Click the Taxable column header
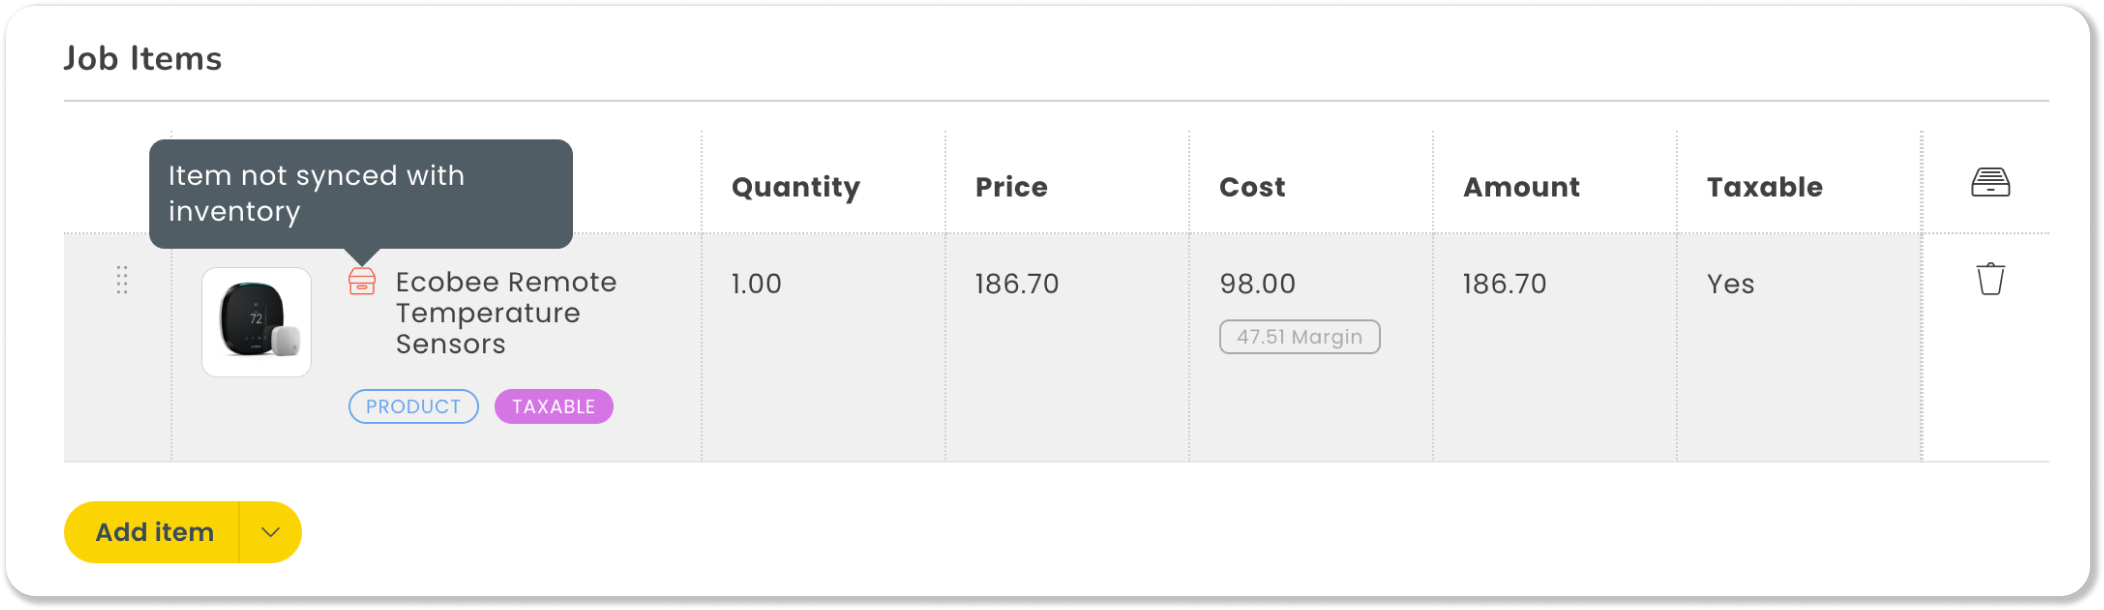Viewport: 2104px width, 610px height. click(1764, 187)
